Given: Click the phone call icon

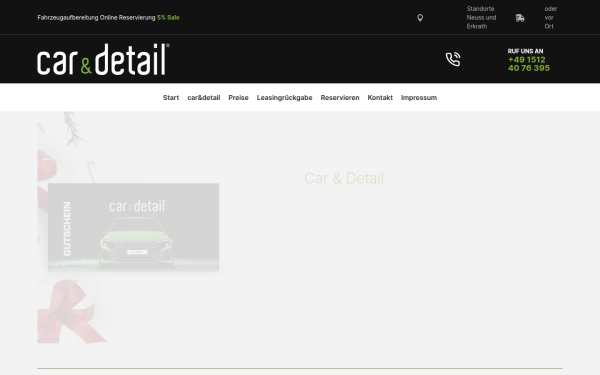Looking at the screenshot, I should 453,59.
